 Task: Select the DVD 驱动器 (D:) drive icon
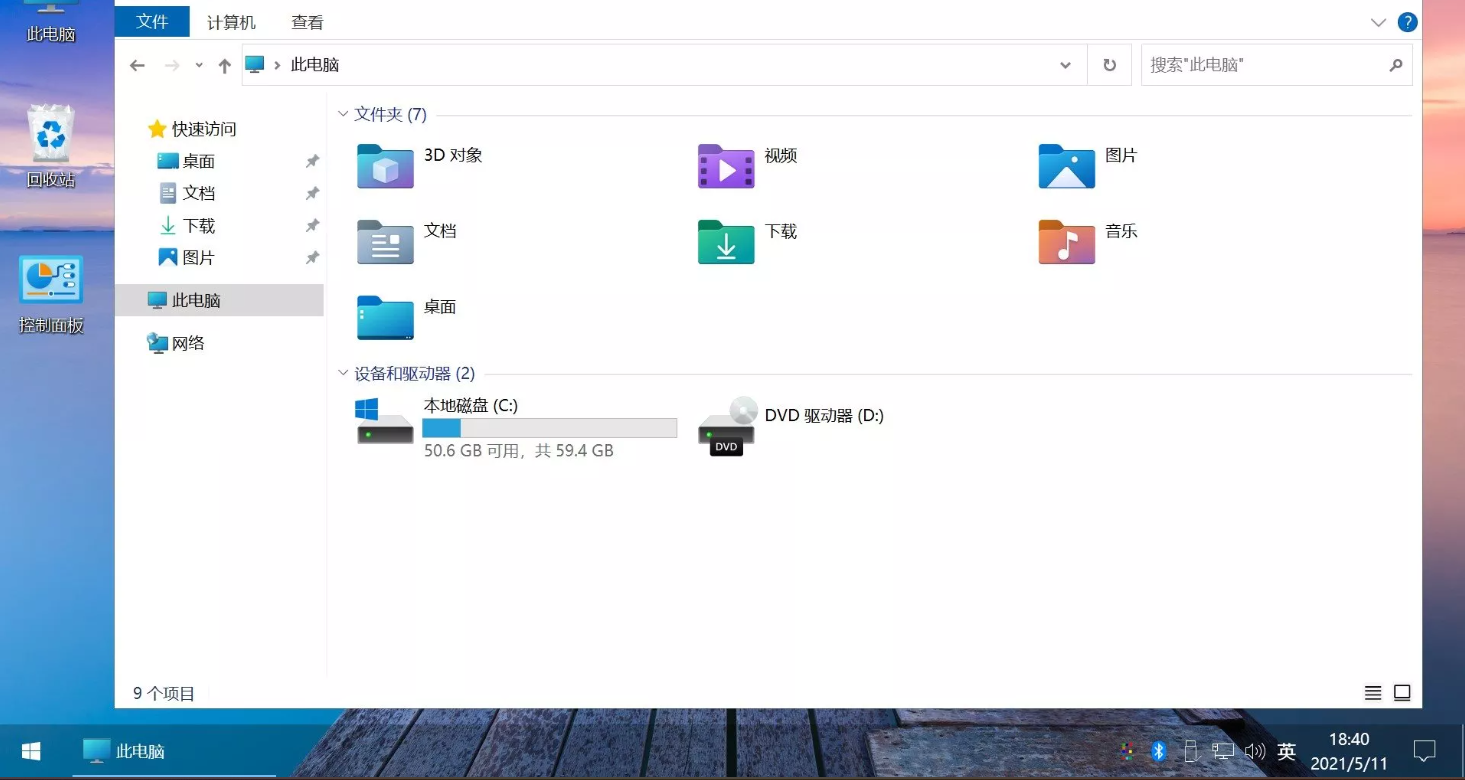pos(727,427)
